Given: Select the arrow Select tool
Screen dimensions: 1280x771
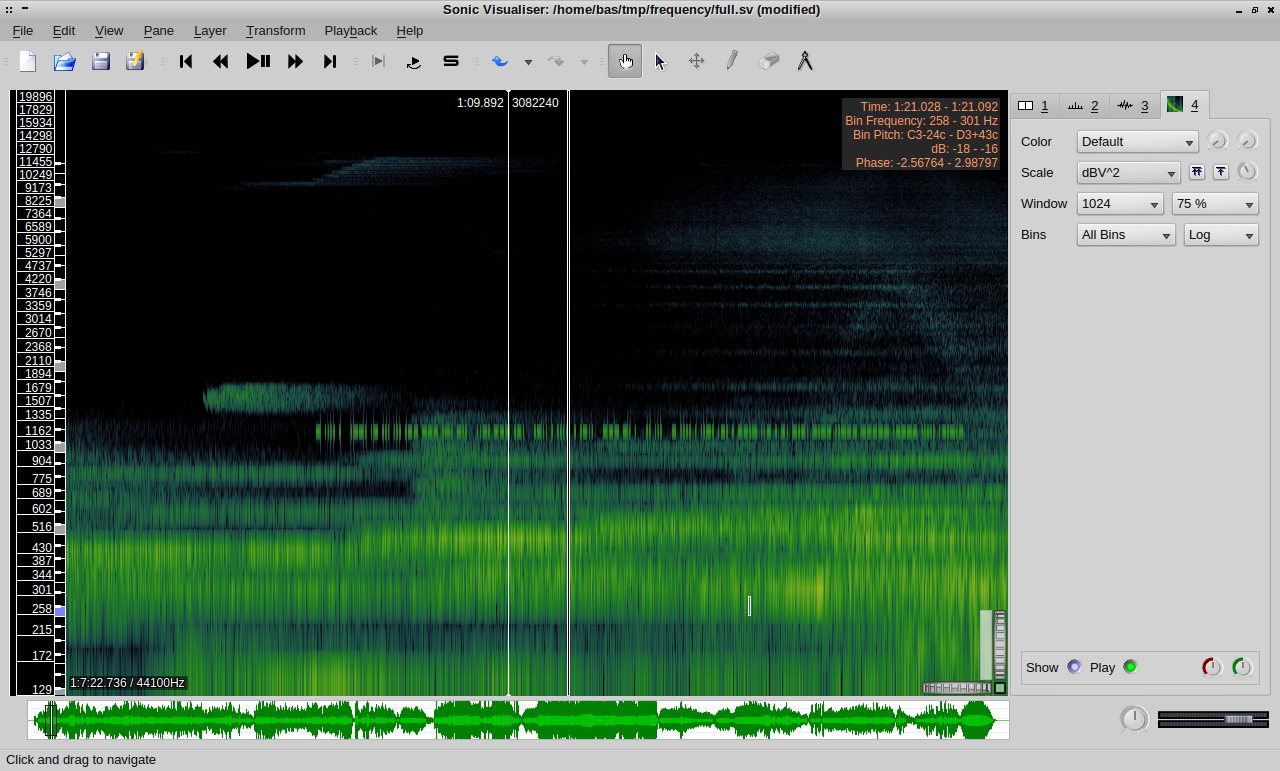Looking at the screenshot, I should pyautogui.click(x=660, y=61).
